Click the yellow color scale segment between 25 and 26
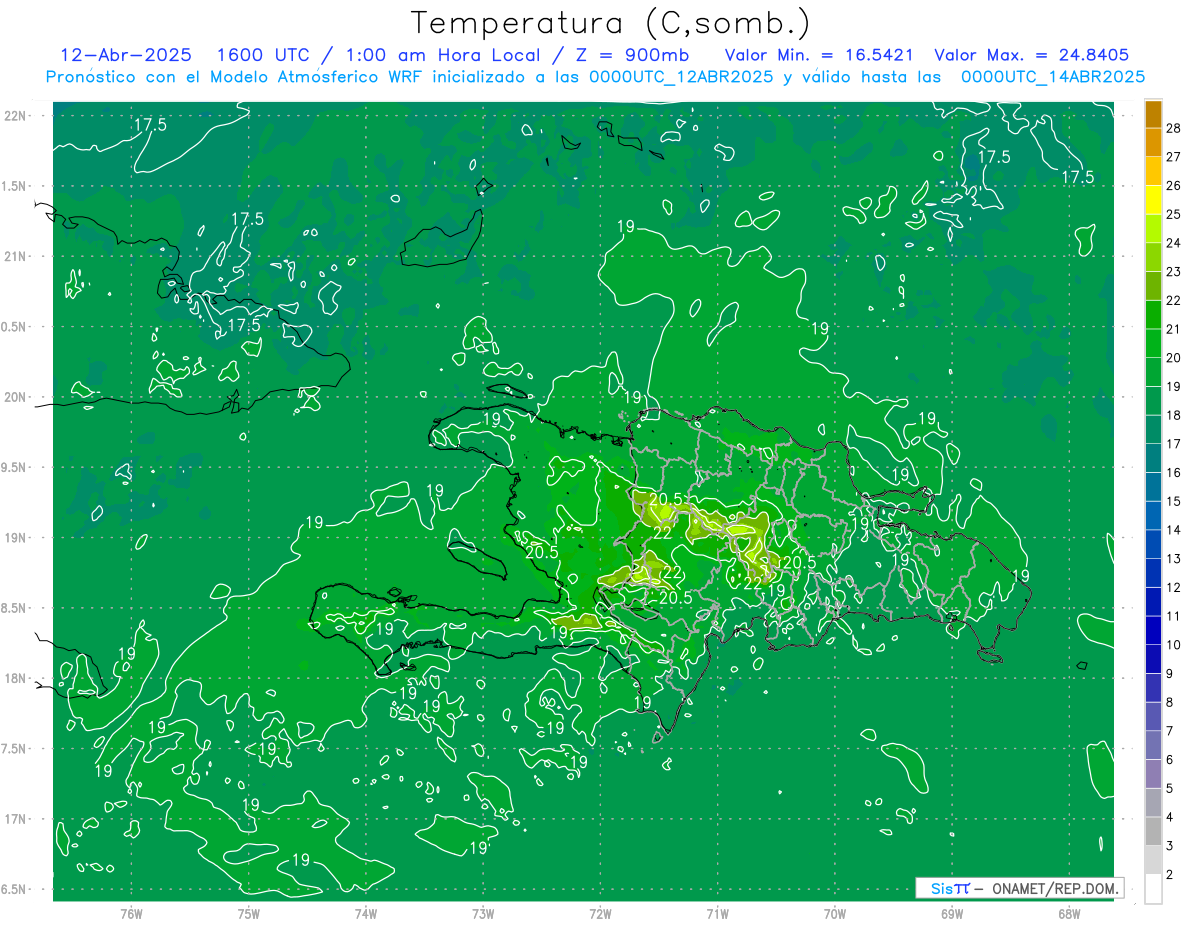The width and height of the screenshot is (1200, 927). (1153, 200)
